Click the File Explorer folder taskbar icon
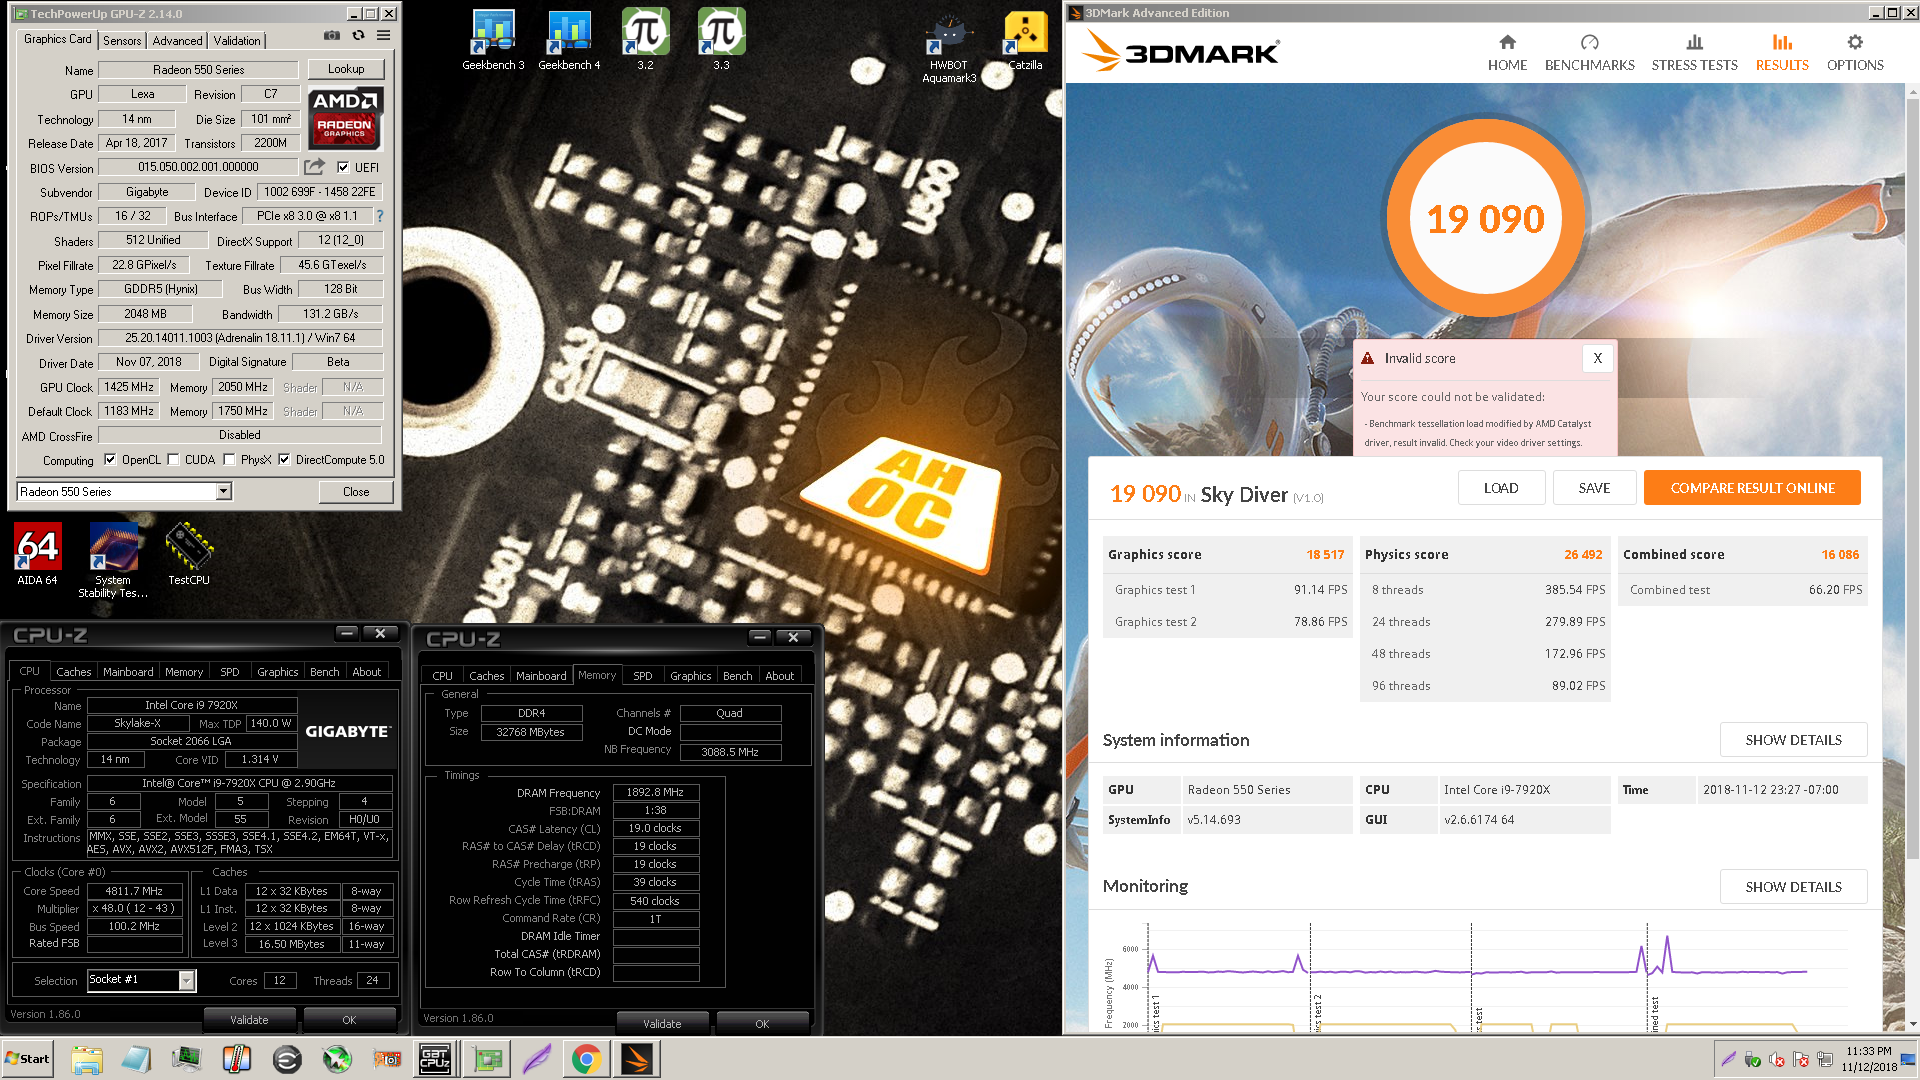Screen dimensions: 1920x1080 (87, 1059)
